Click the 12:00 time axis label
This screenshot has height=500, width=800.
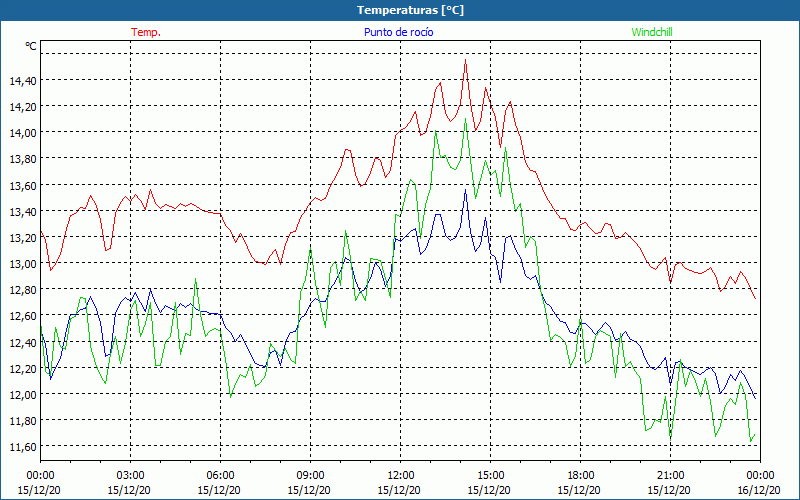click(401, 476)
